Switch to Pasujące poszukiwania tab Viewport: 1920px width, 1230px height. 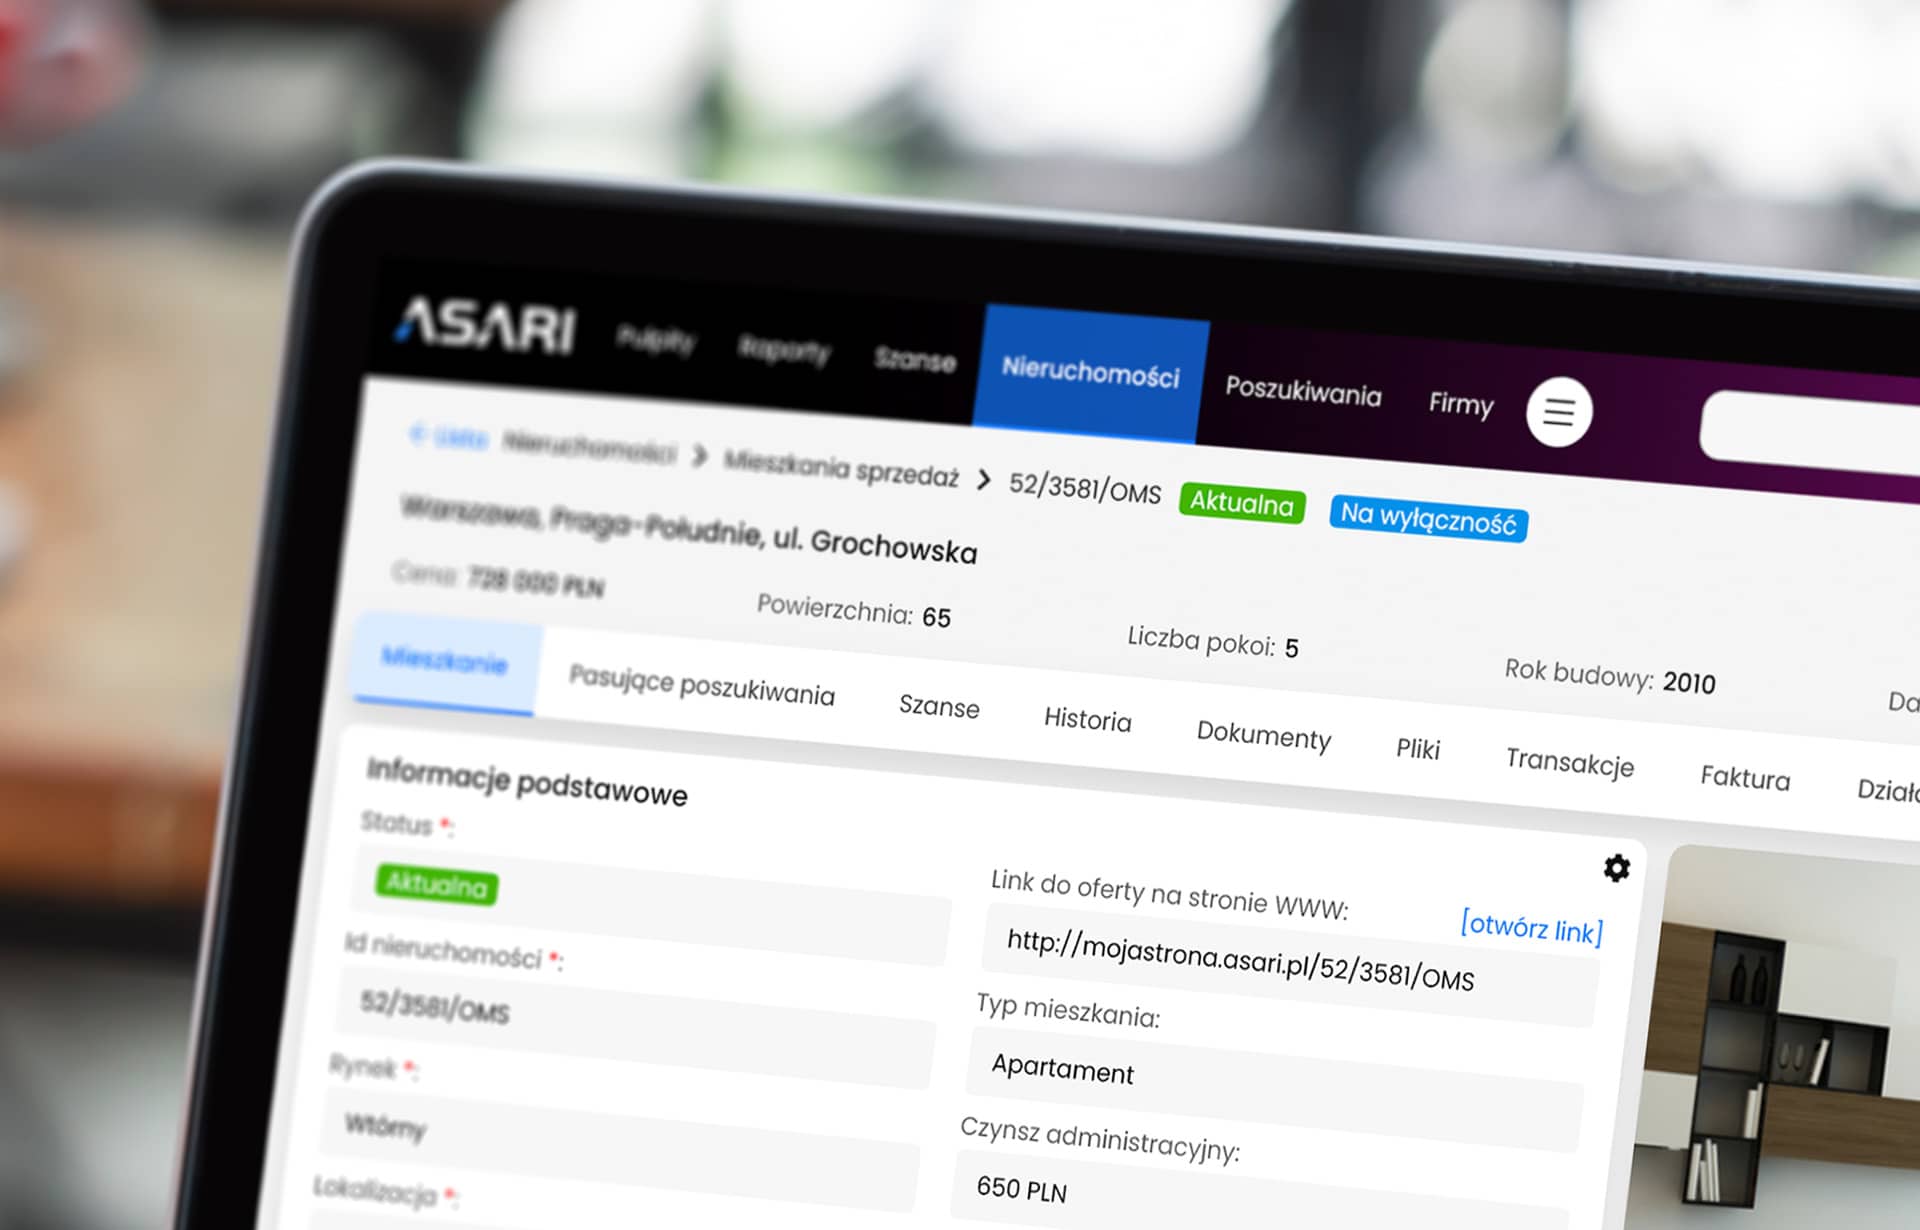pos(701,687)
